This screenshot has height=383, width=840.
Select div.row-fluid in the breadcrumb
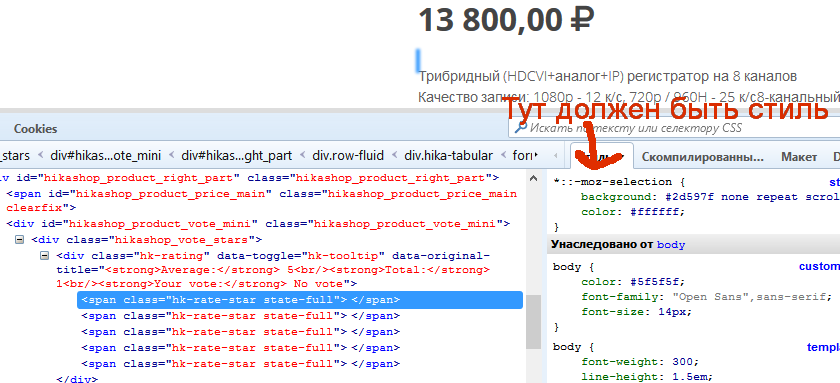click(347, 156)
